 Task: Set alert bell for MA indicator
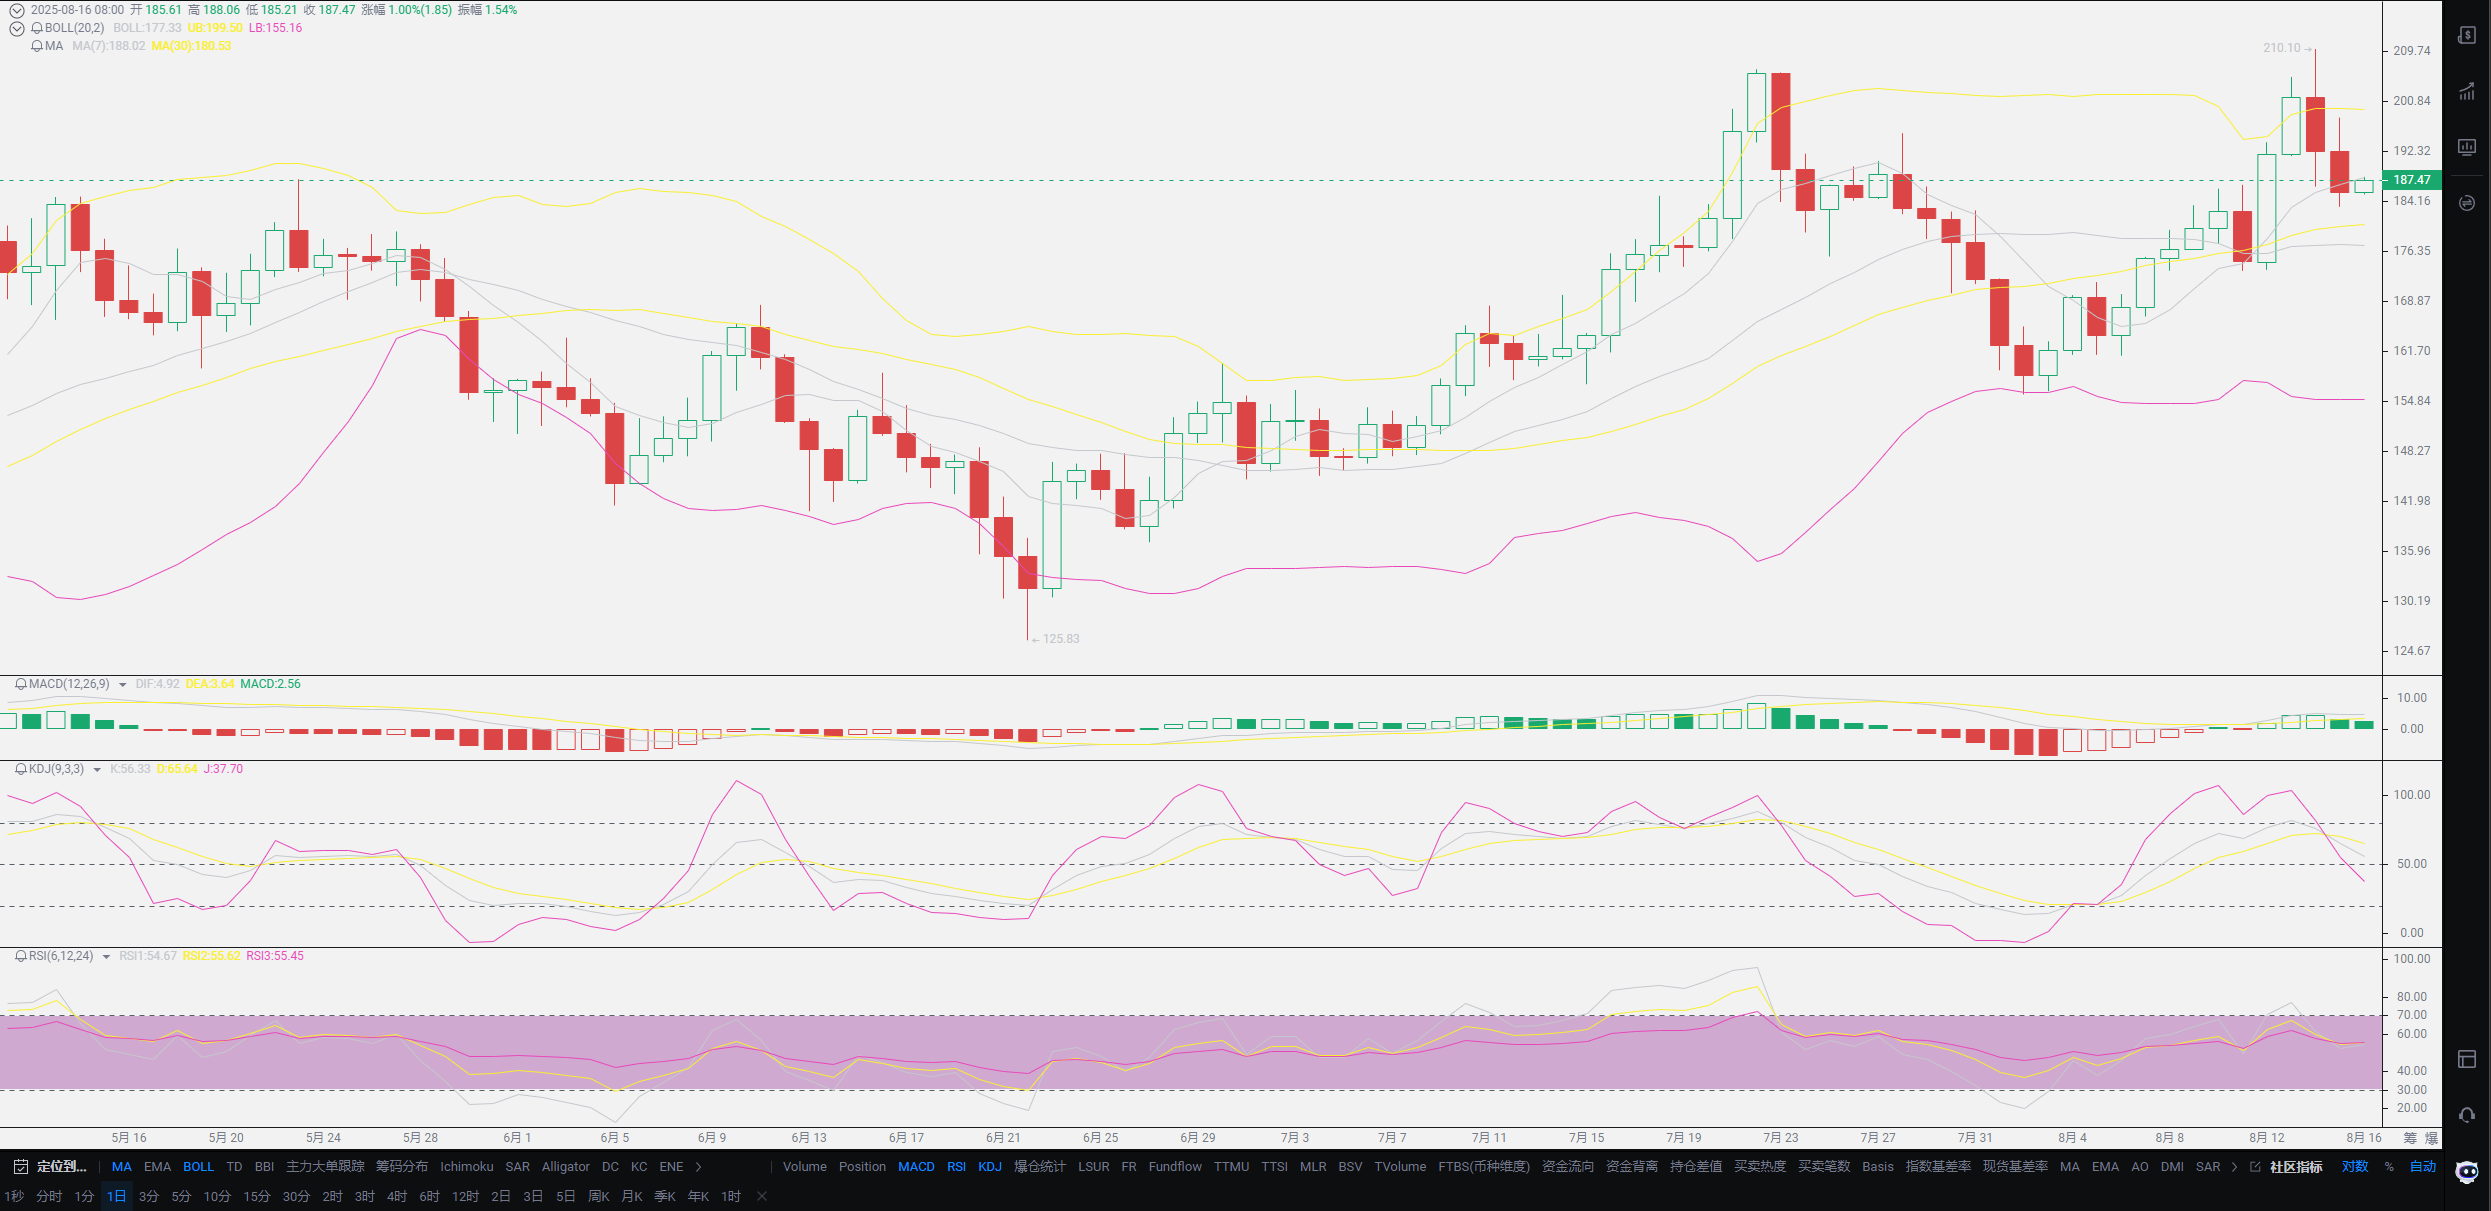coord(37,46)
